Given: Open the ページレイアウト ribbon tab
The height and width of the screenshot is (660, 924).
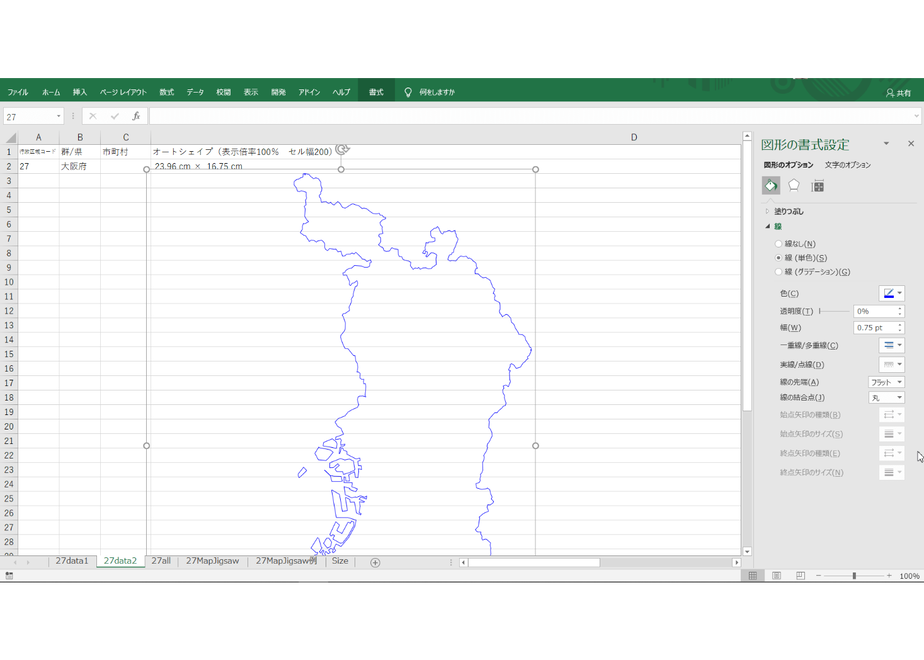Looking at the screenshot, I should pos(123,92).
